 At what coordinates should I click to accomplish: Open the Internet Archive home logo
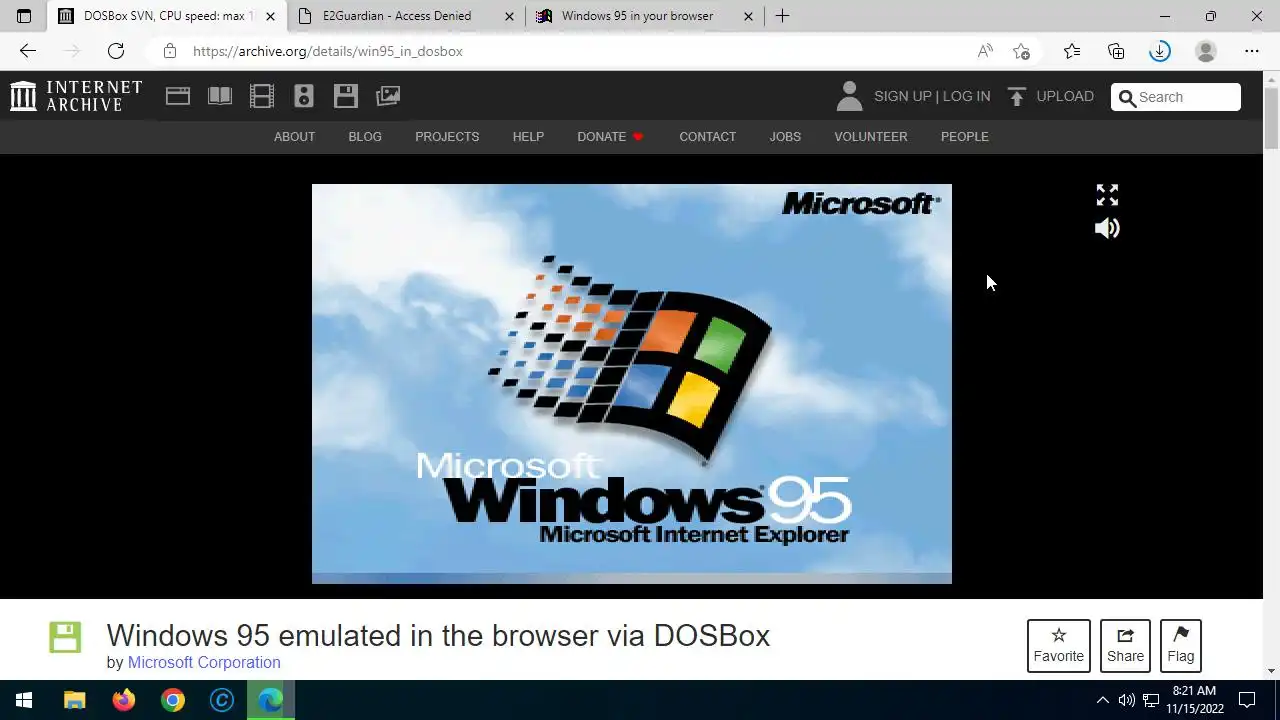click(76, 96)
